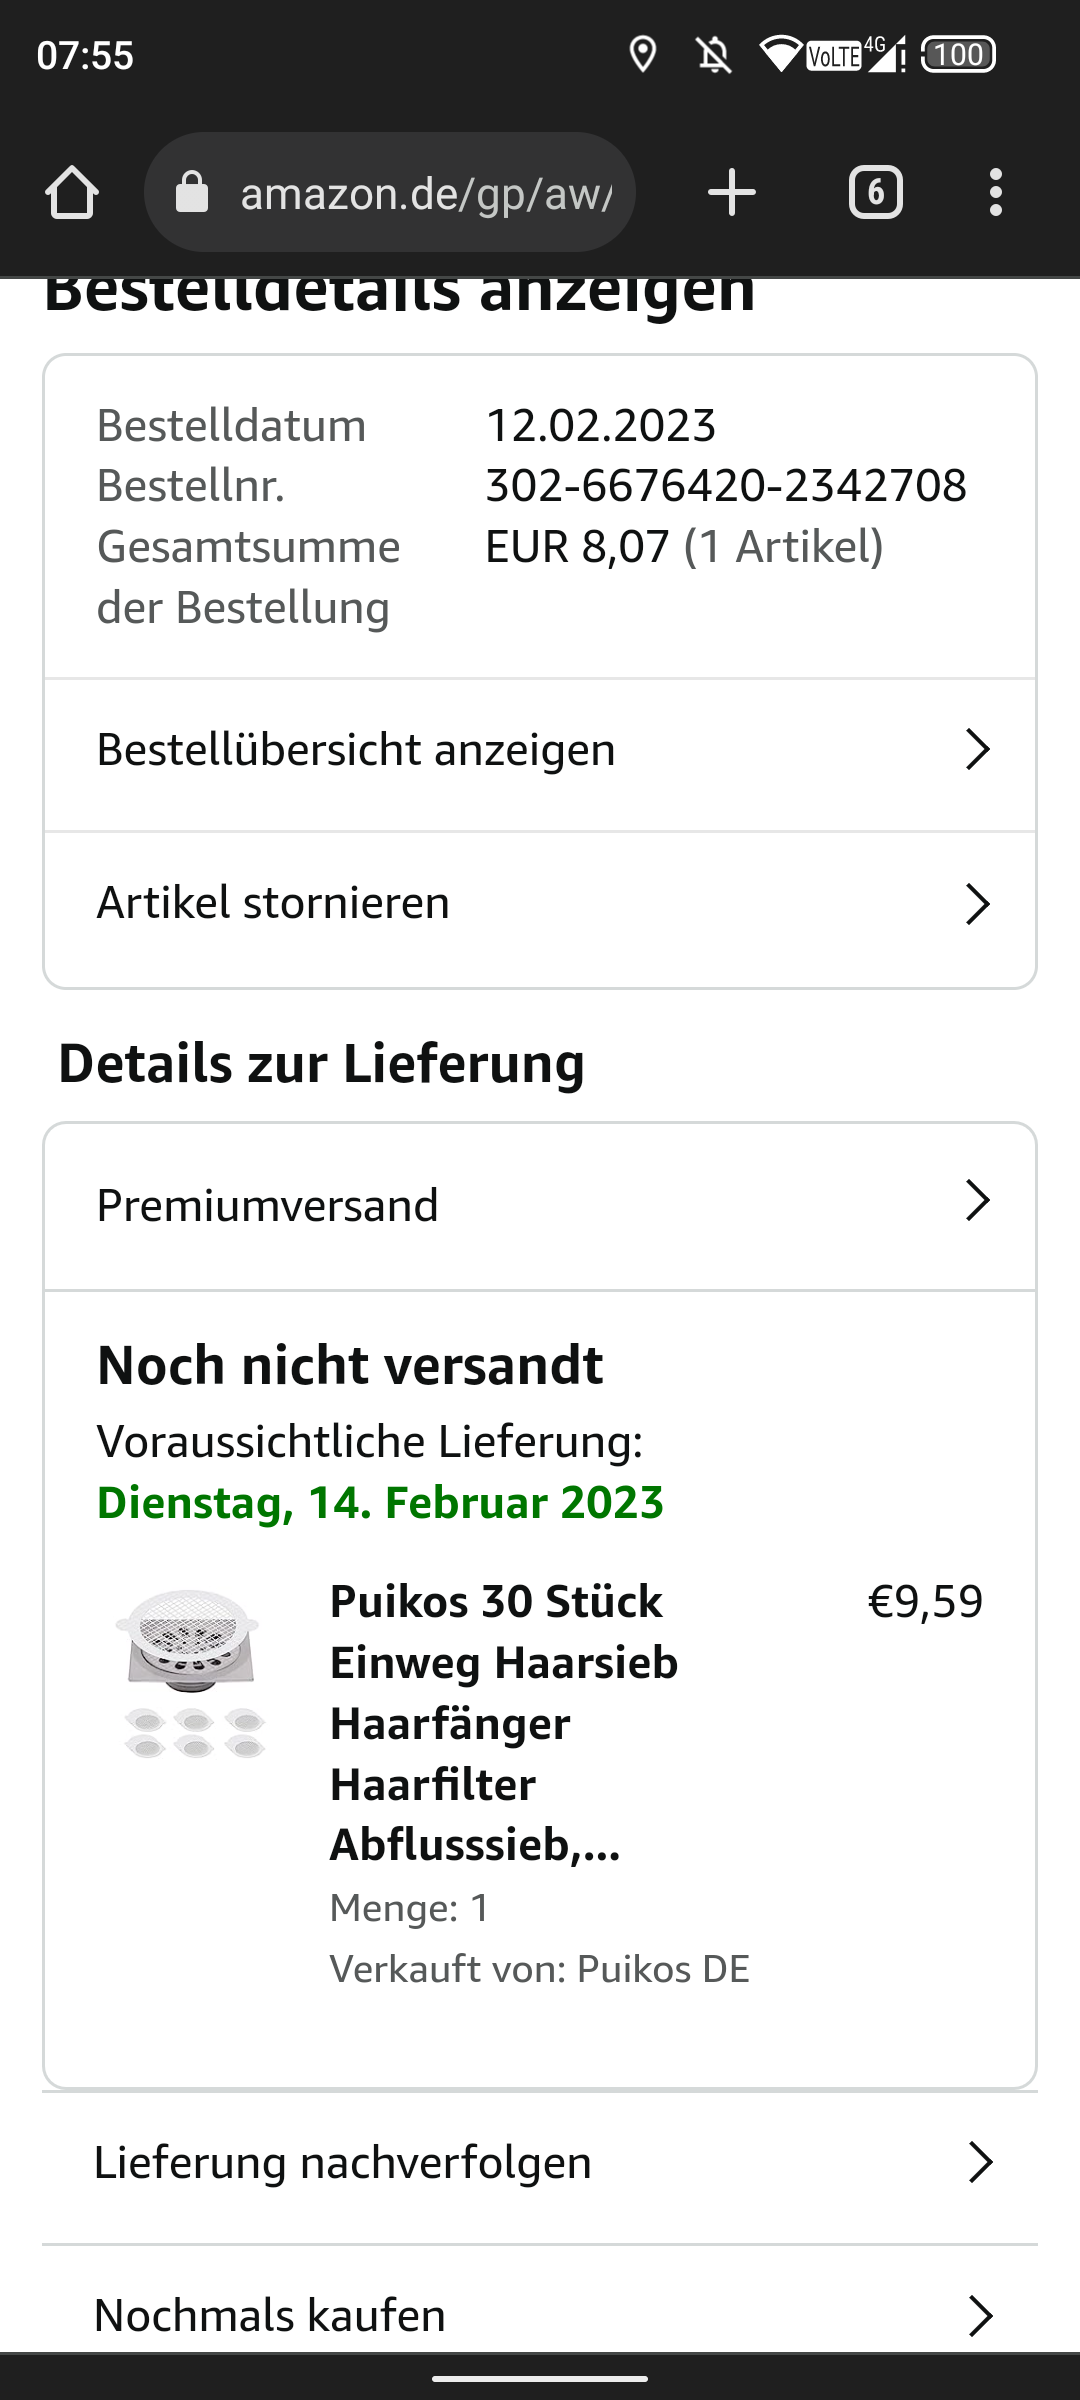Tap the Bestellübersicht anzeigen label
The height and width of the screenshot is (2400, 1080).
[x=356, y=750]
